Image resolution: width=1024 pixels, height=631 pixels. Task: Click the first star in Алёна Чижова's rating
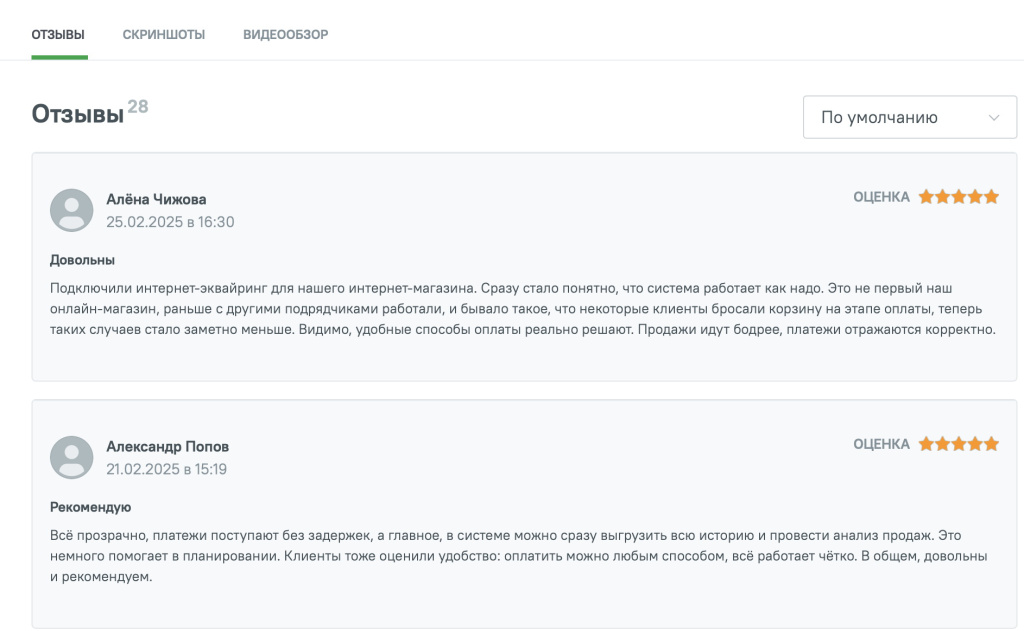pyautogui.click(x=927, y=197)
